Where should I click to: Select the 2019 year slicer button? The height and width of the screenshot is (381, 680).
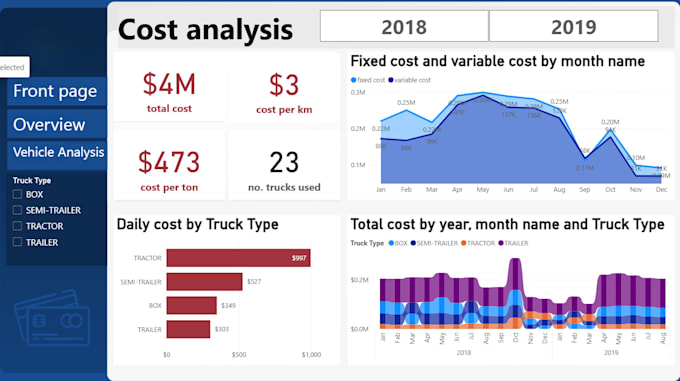click(x=573, y=26)
